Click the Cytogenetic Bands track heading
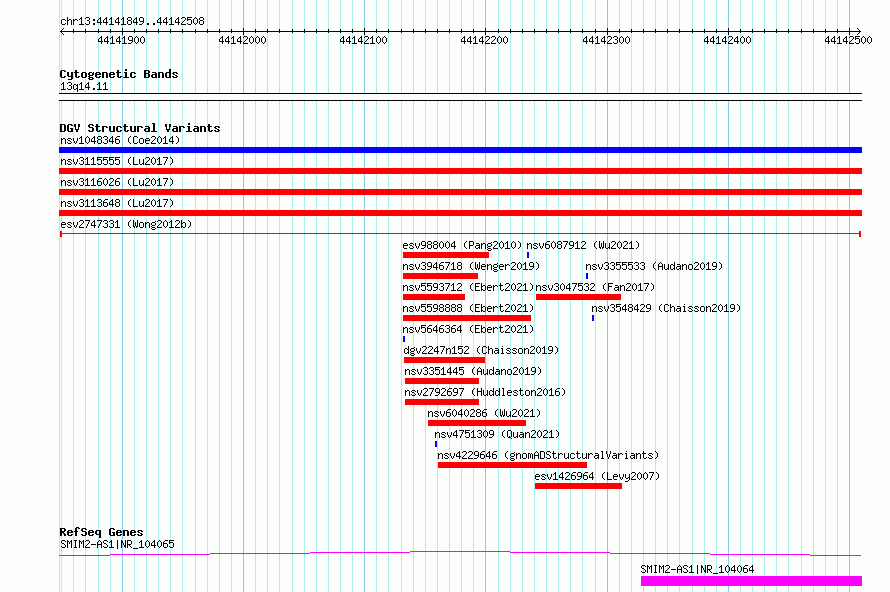890x592 pixels. click(119, 74)
